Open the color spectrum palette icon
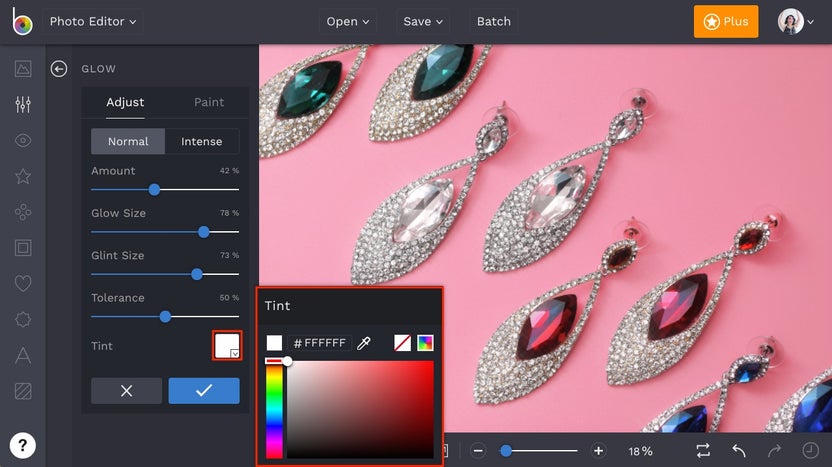Image resolution: width=832 pixels, height=467 pixels. coord(425,343)
